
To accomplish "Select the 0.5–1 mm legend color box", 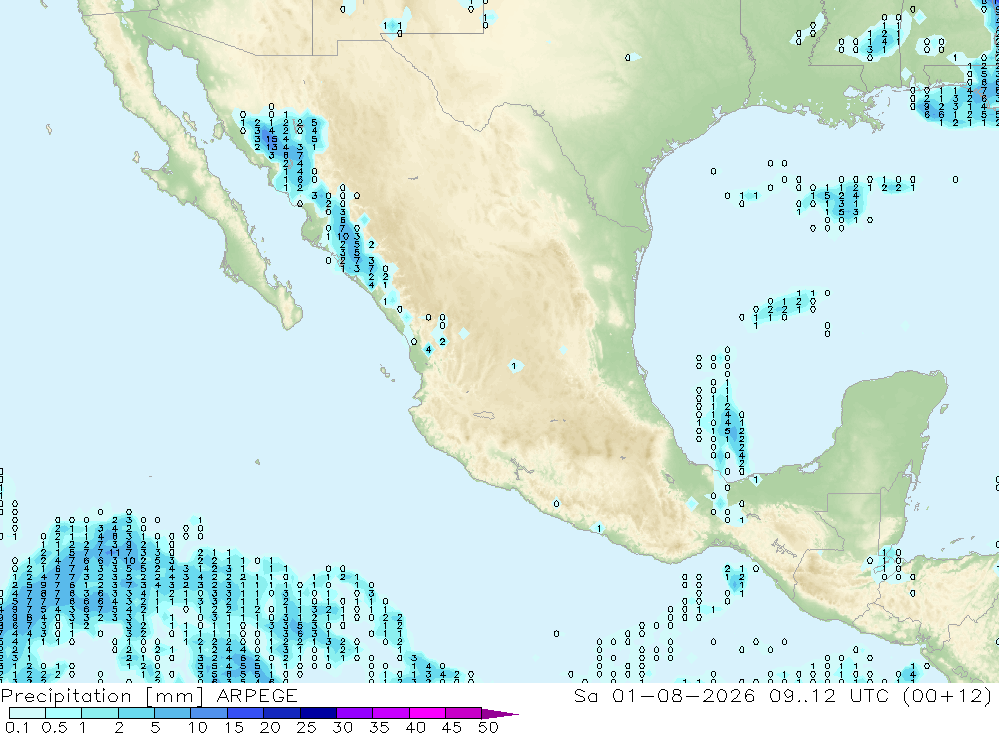I will coord(64,713).
